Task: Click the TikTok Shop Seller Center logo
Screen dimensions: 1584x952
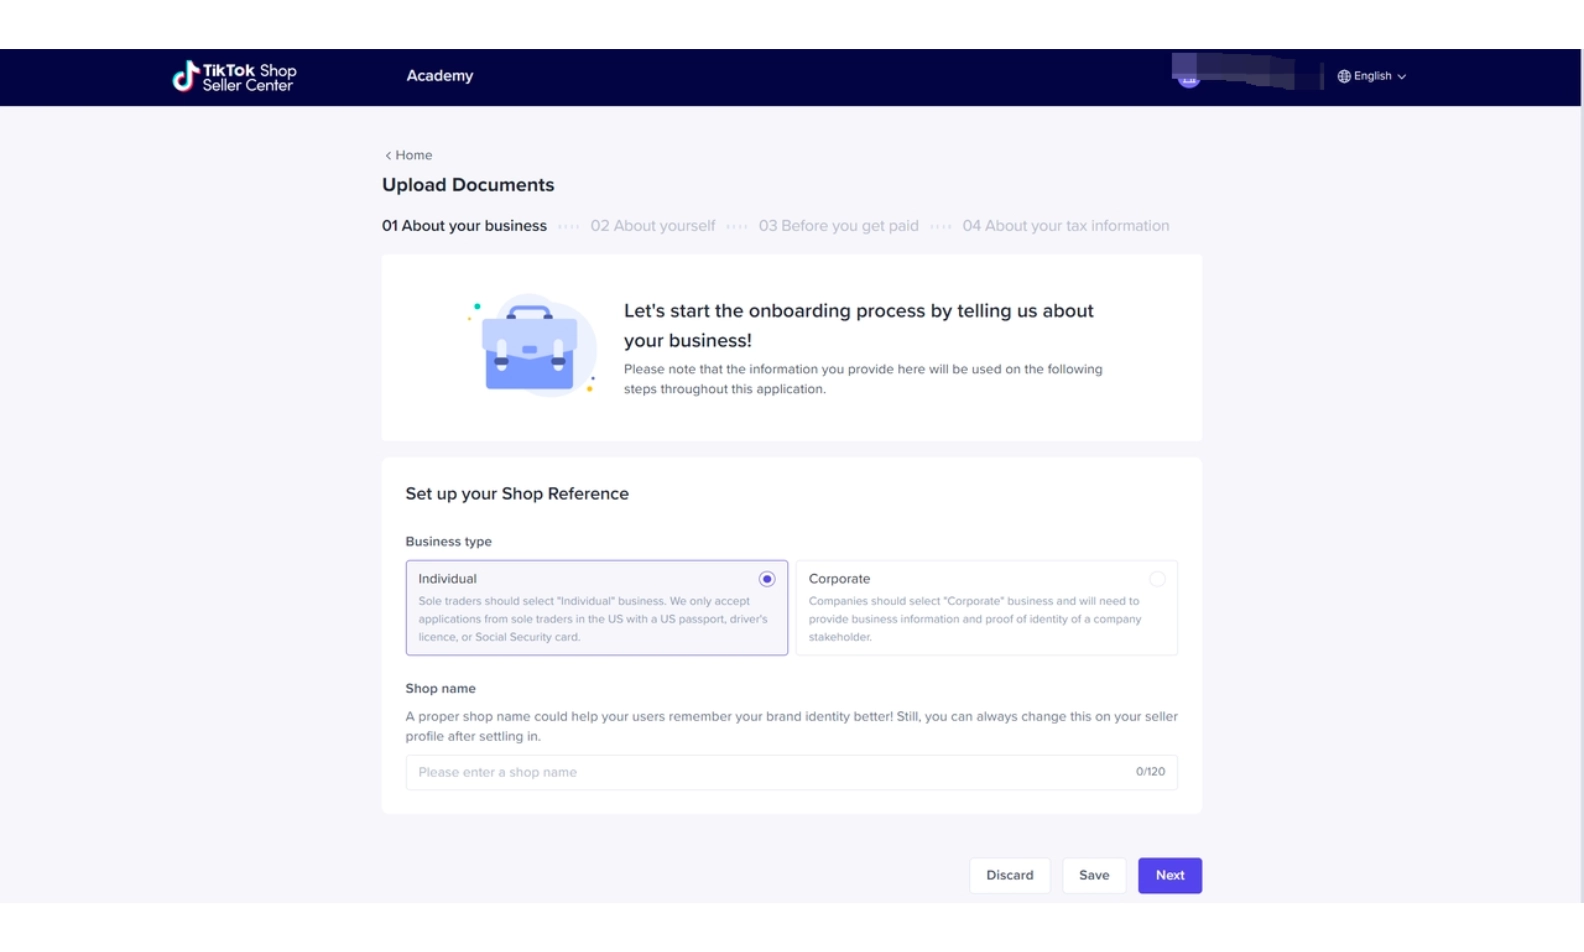Action: click(x=235, y=77)
